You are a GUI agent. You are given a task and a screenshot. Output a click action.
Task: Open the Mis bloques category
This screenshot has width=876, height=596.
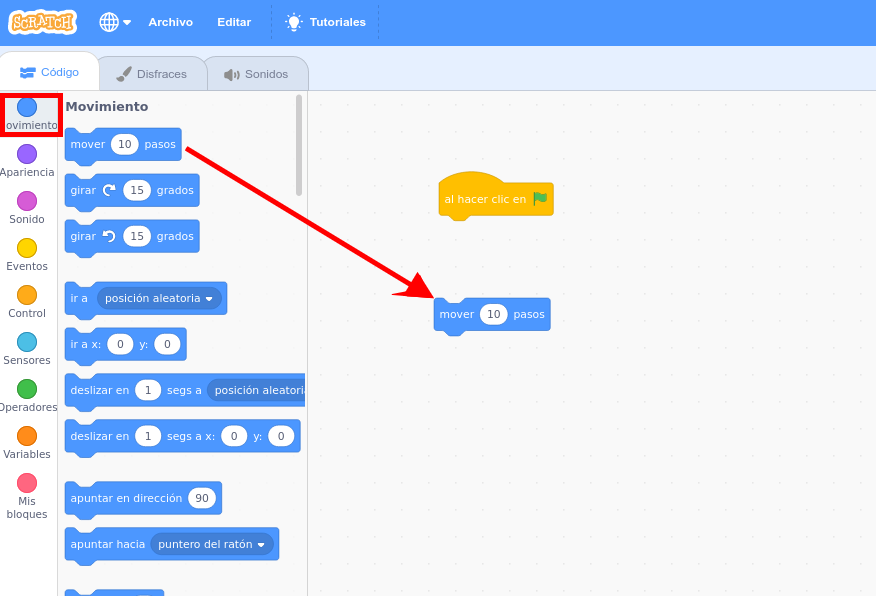27,483
